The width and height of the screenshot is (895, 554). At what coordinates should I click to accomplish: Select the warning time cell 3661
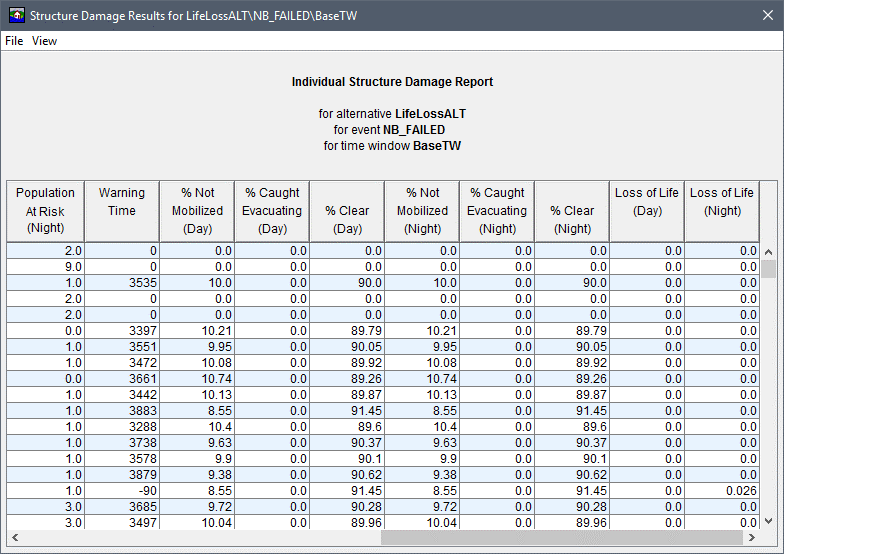tap(122, 379)
